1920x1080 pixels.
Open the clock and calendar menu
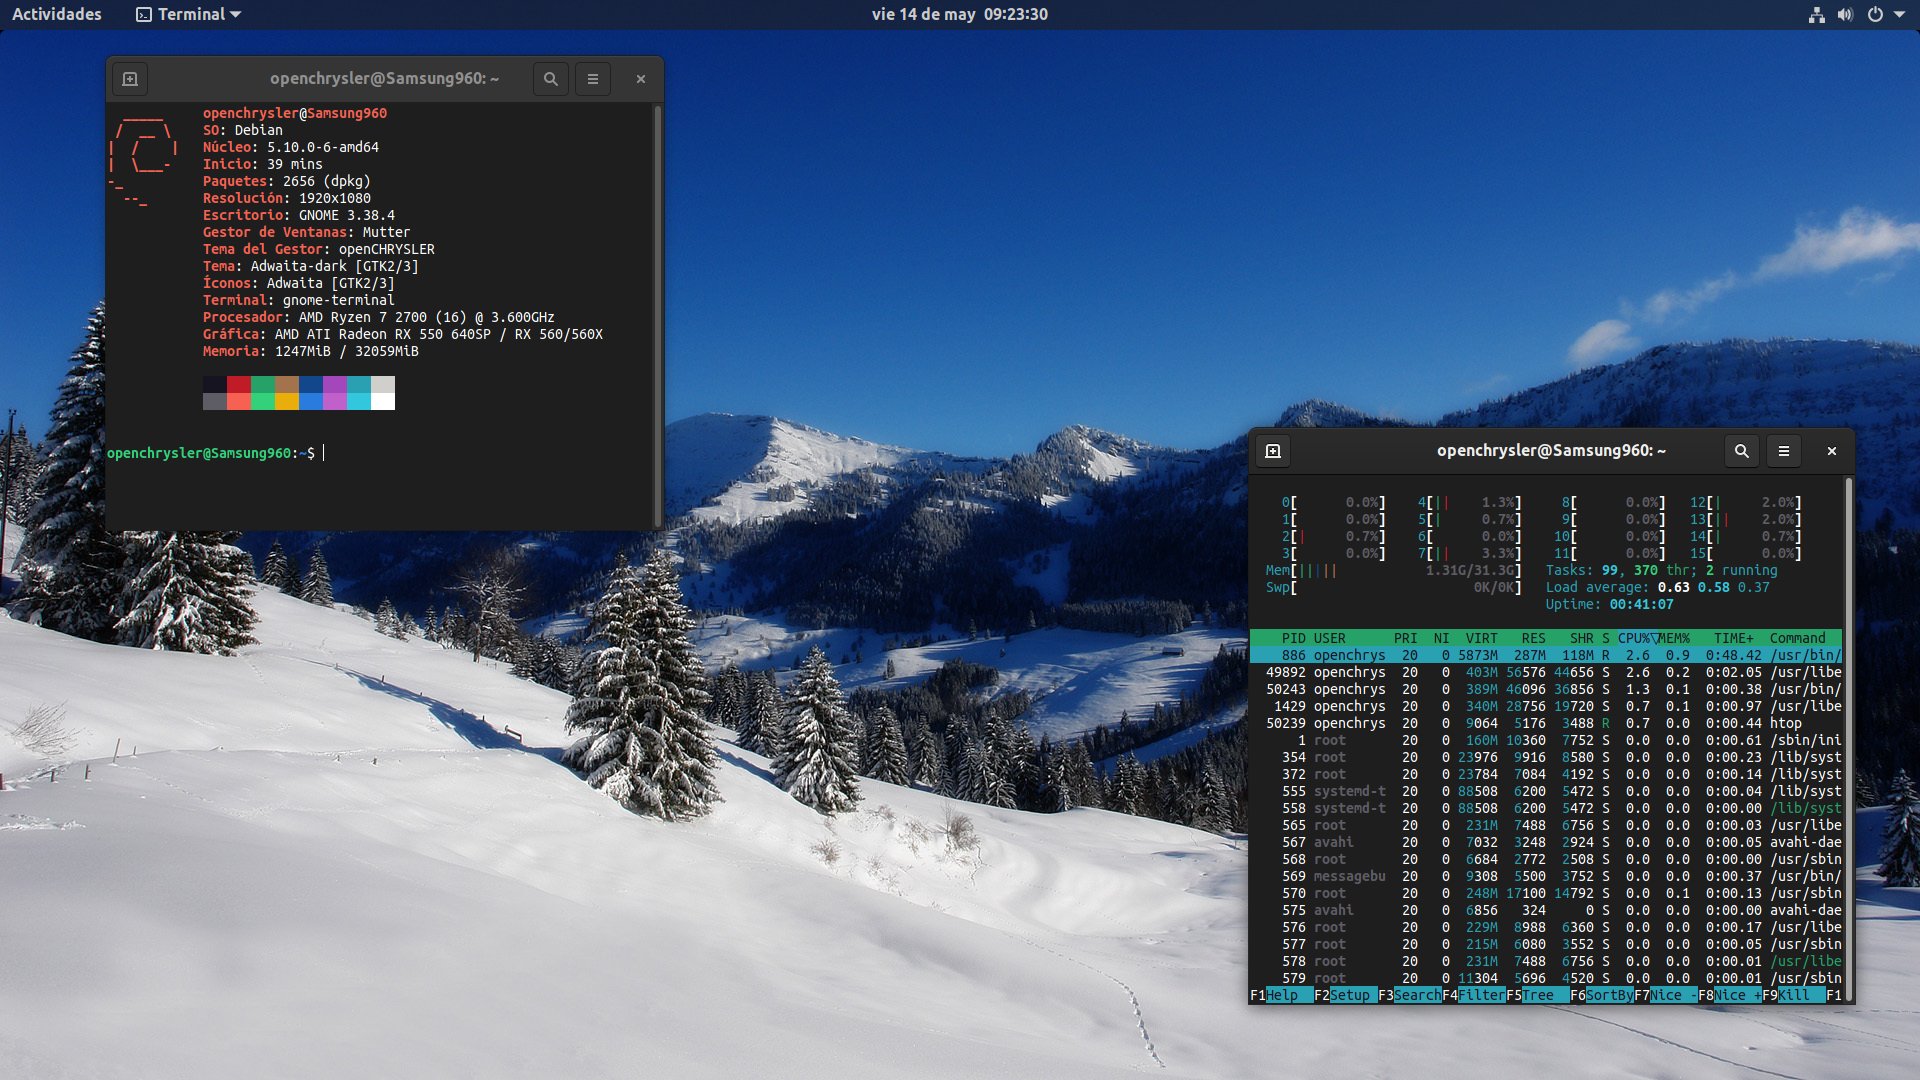[959, 15]
